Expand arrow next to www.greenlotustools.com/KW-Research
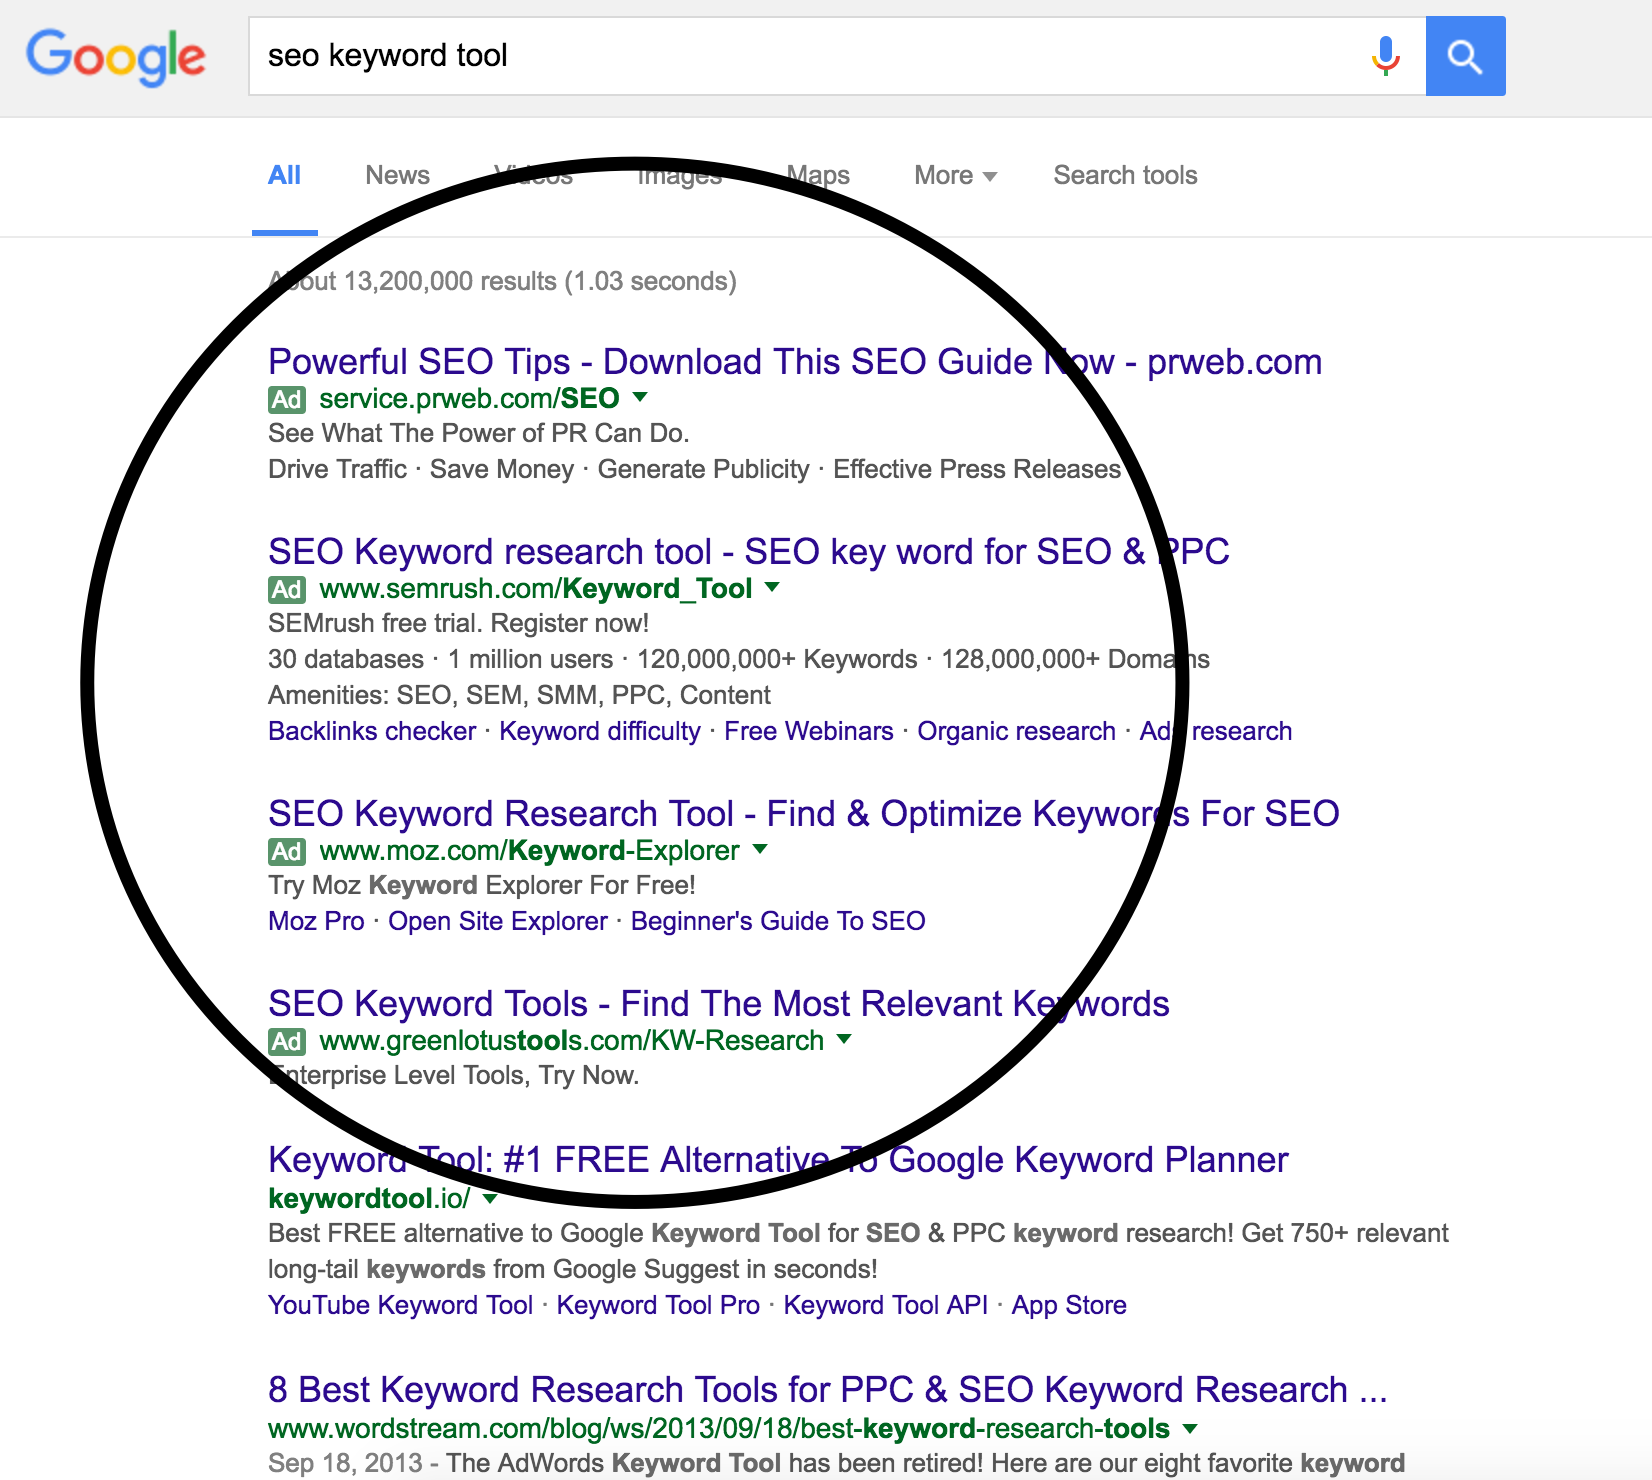 [844, 1039]
